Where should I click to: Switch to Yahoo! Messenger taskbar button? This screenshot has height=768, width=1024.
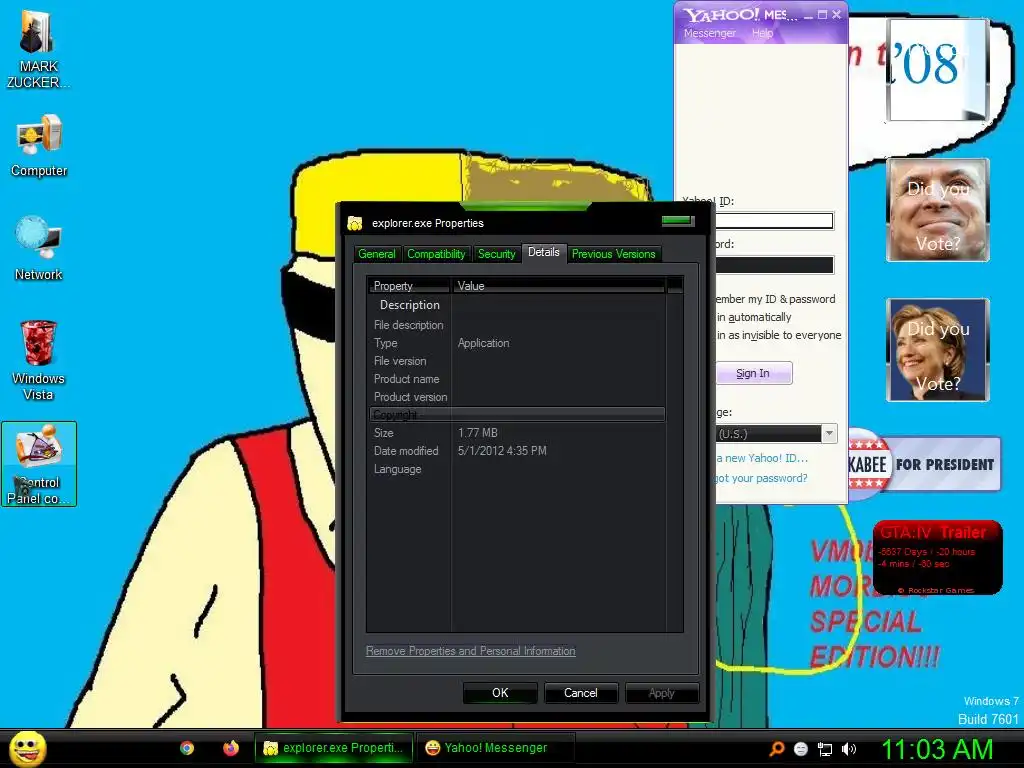coord(495,748)
